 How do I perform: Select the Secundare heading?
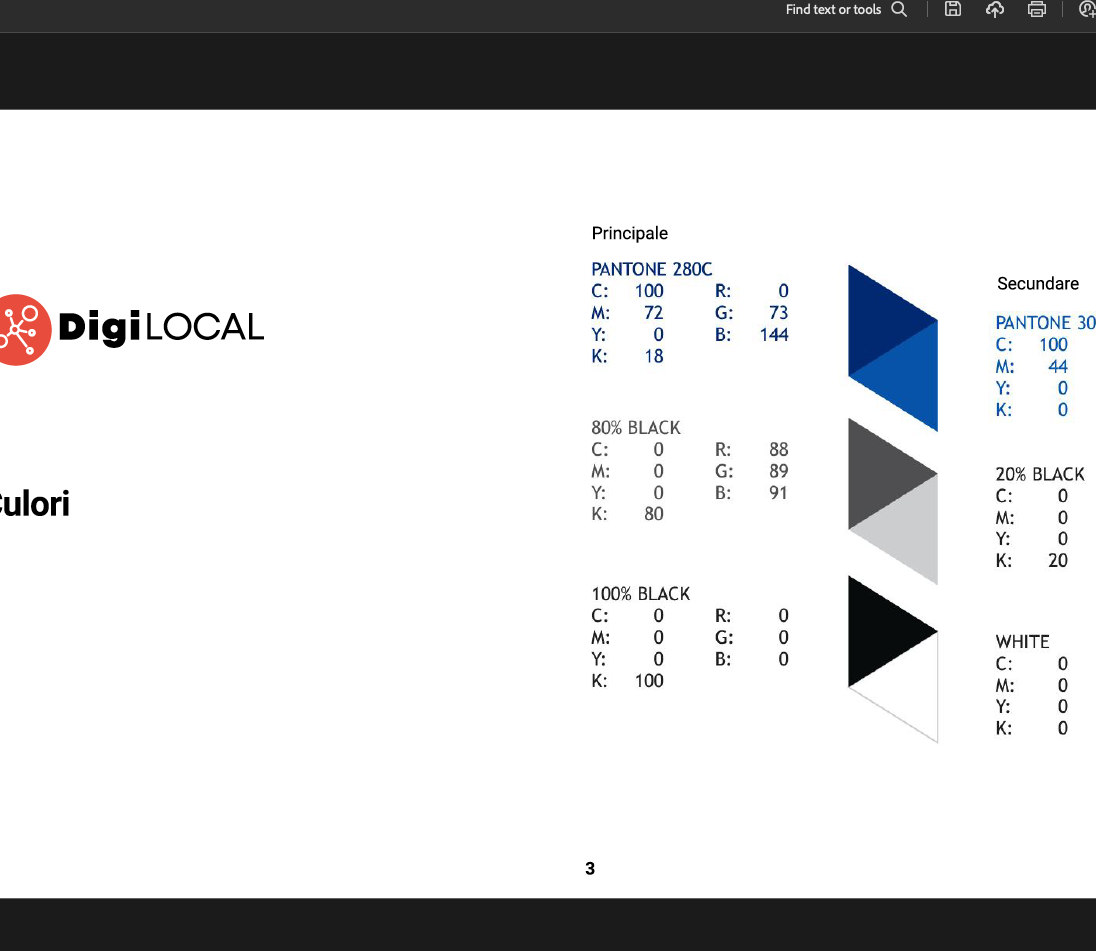pyautogui.click(x=1037, y=283)
